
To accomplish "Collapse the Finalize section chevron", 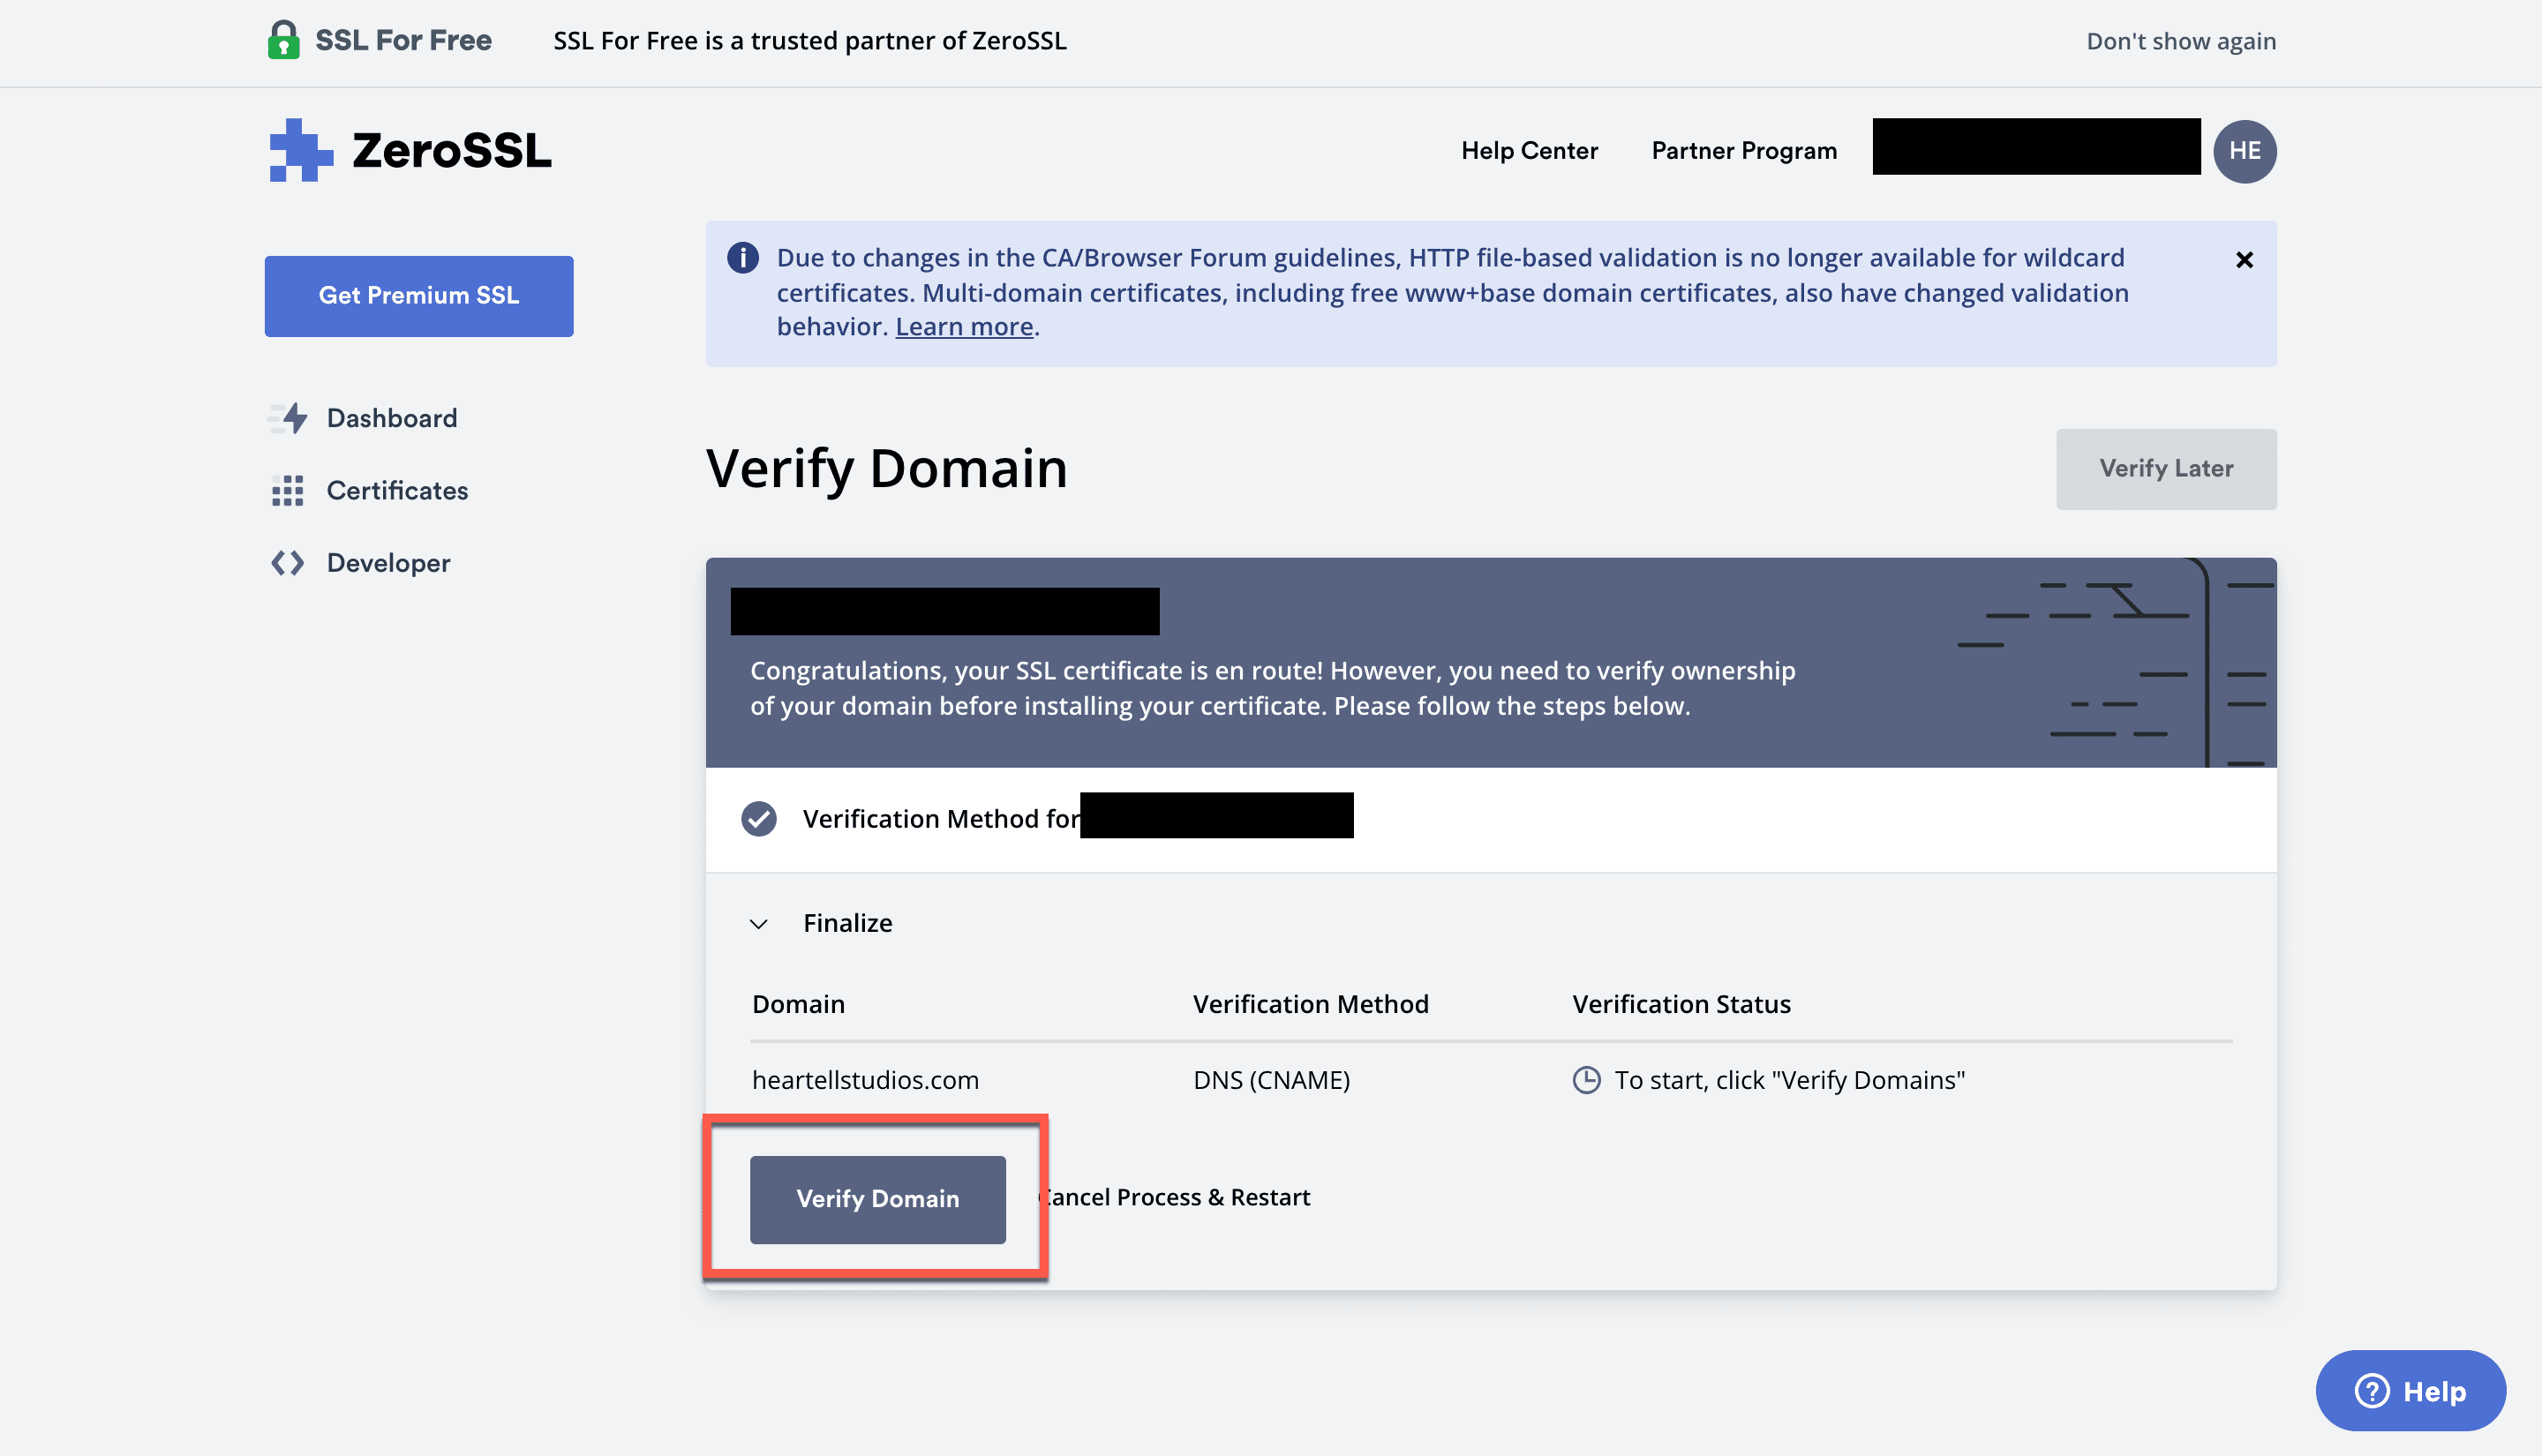I will (759, 923).
